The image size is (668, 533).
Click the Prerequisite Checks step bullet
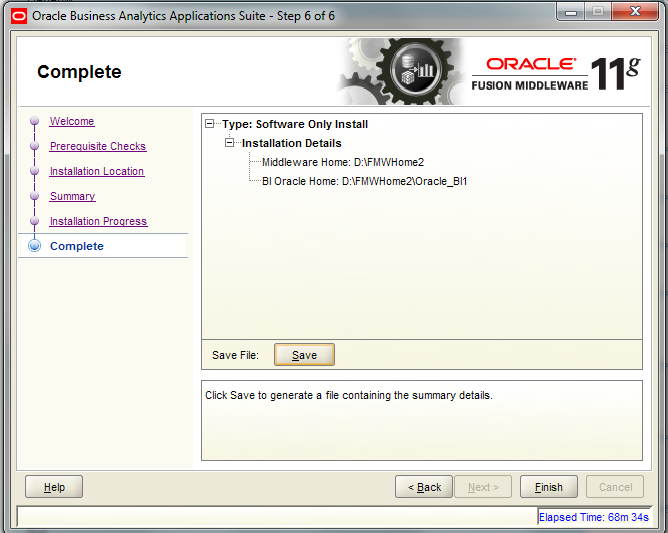pyautogui.click(x=35, y=146)
